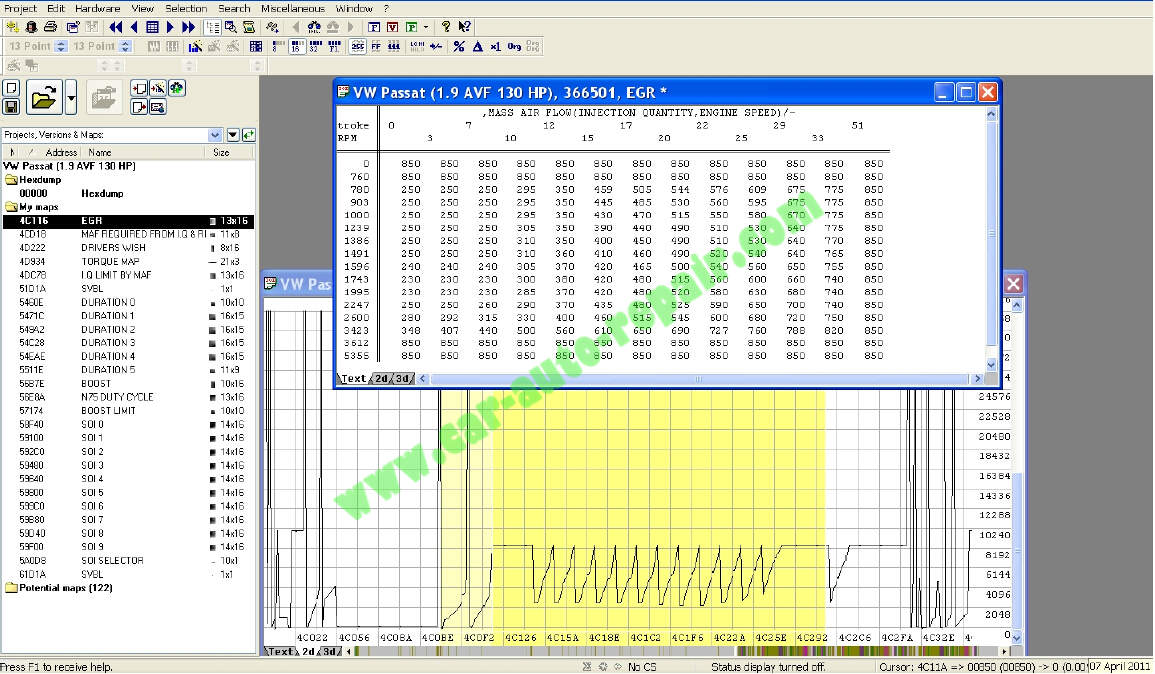Click the hexadecimal FF display icon
This screenshot has width=1155, height=674.
point(375,45)
